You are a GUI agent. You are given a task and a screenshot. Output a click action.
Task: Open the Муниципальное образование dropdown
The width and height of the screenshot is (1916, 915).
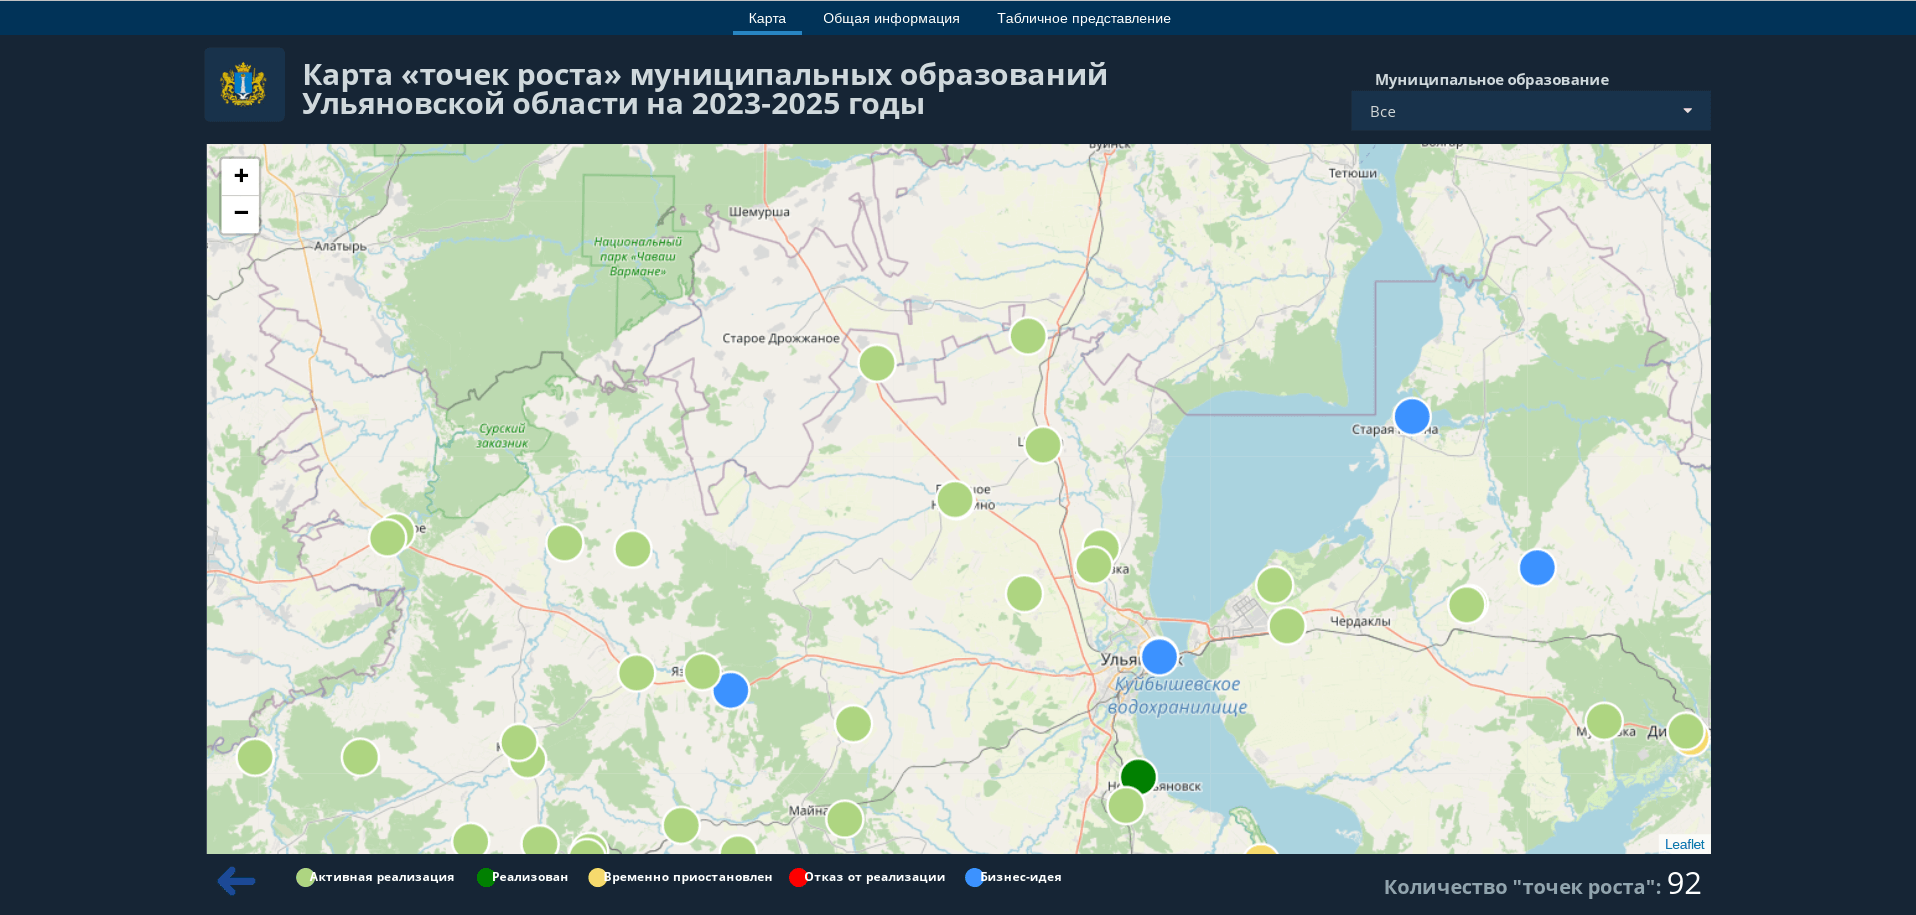click(1530, 111)
